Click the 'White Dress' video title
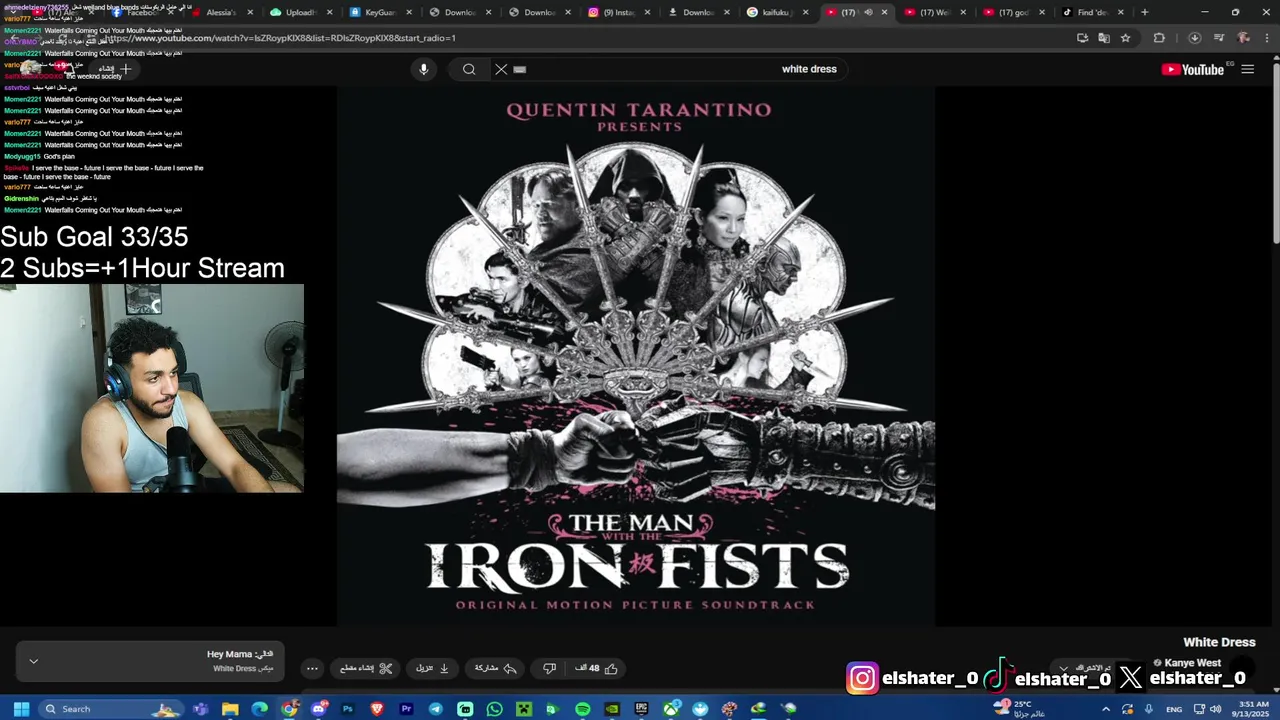Screen dimensions: 1280x720 (1219, 642)
